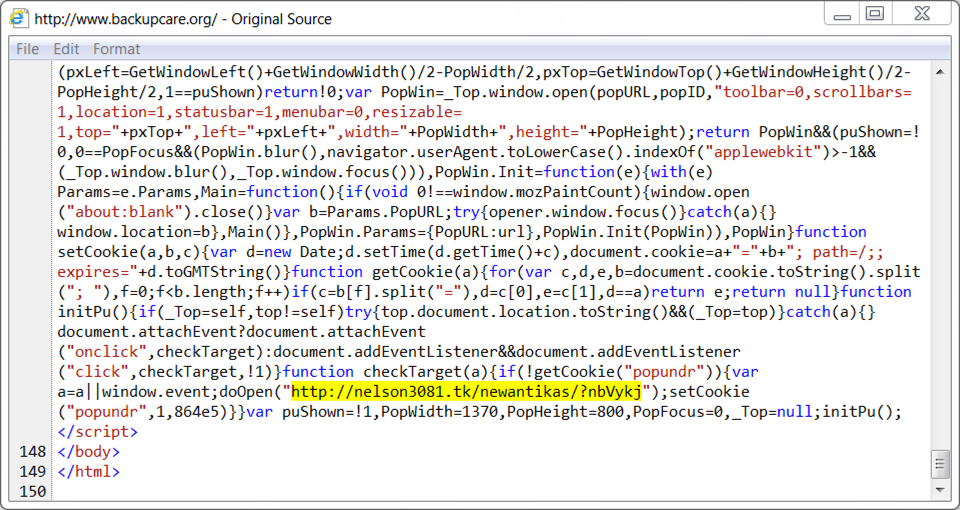
Task: Click the scrollbar down arrow
Action: coord(939,490)
